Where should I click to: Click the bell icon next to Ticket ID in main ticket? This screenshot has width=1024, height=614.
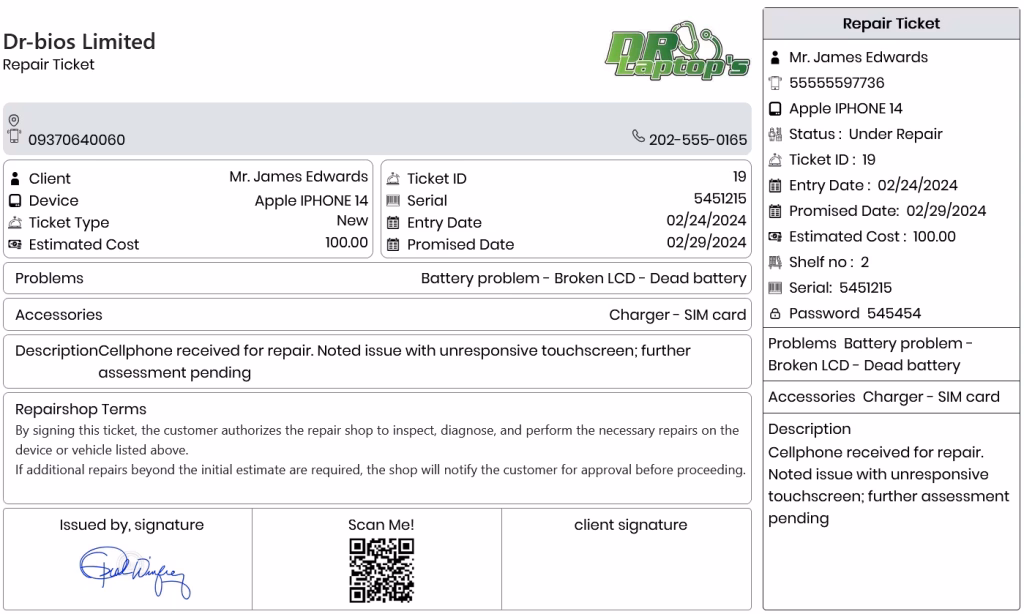(x=392, y=178)
